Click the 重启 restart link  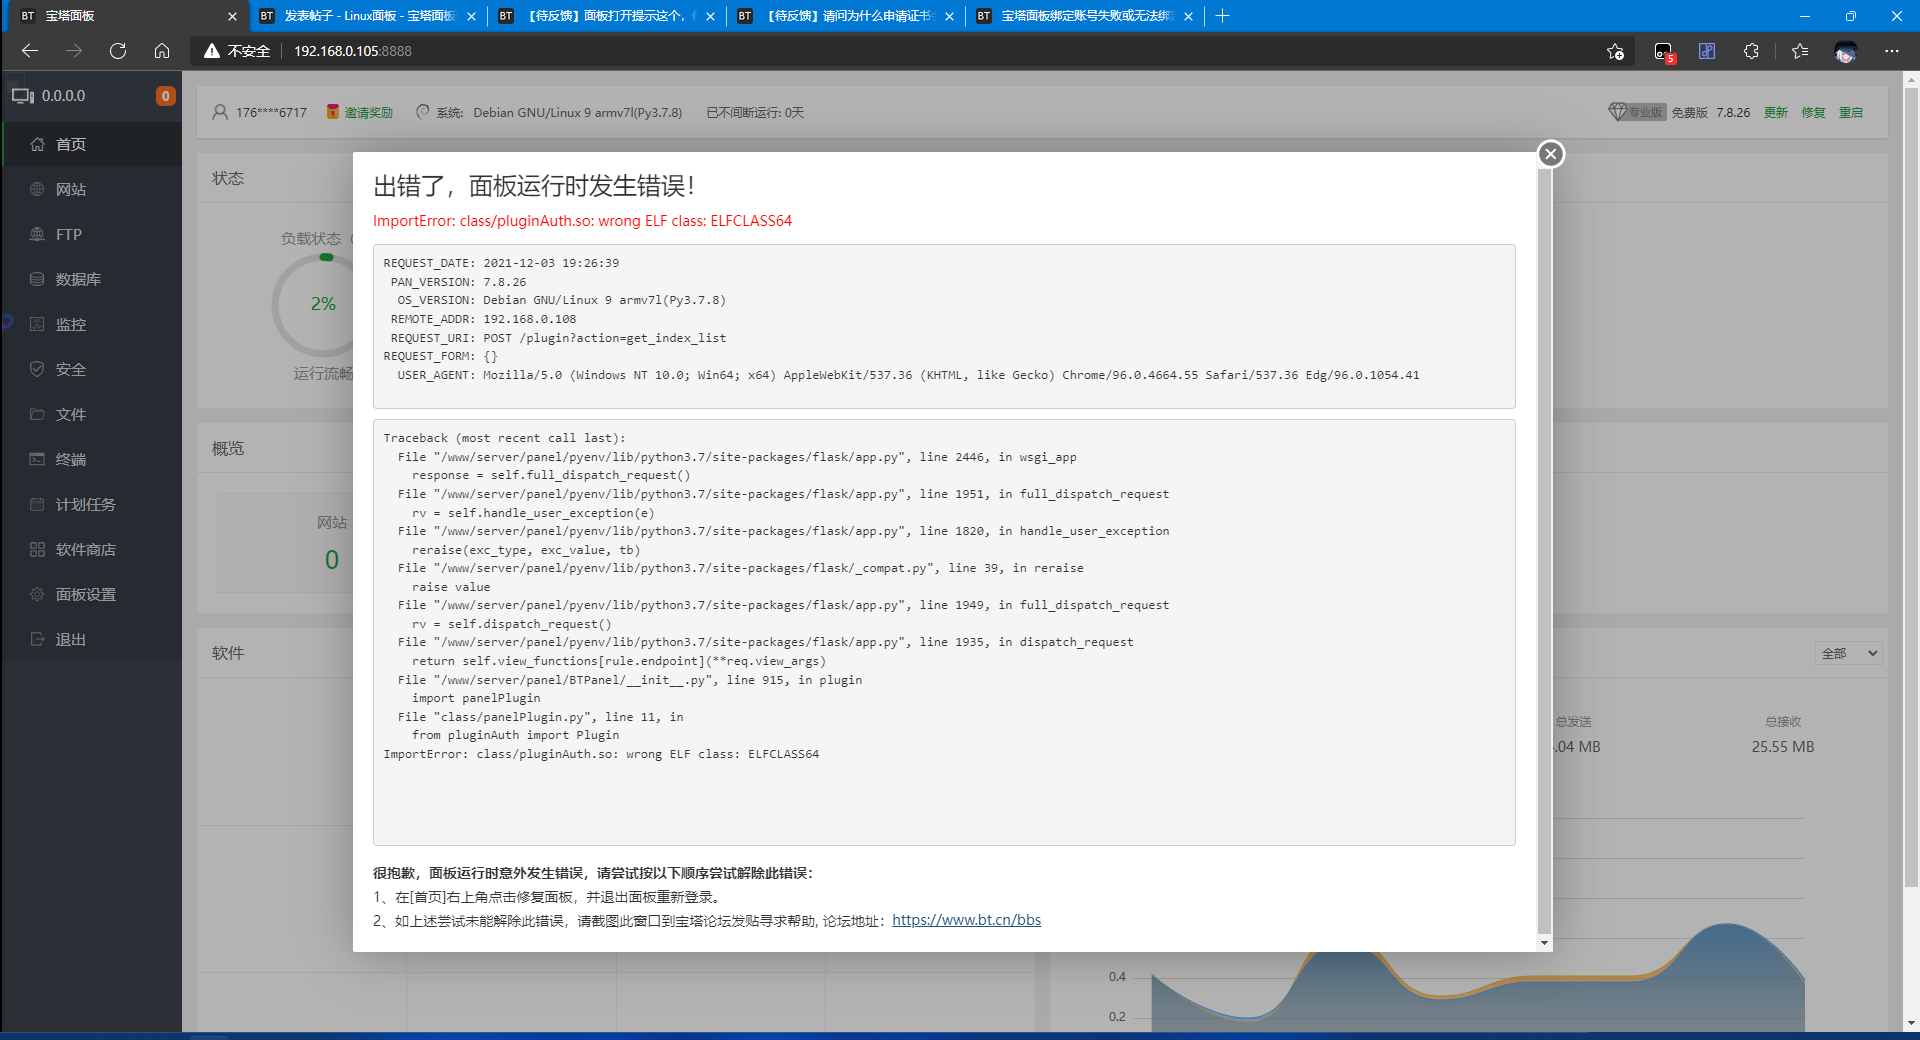coord(1851,112)
